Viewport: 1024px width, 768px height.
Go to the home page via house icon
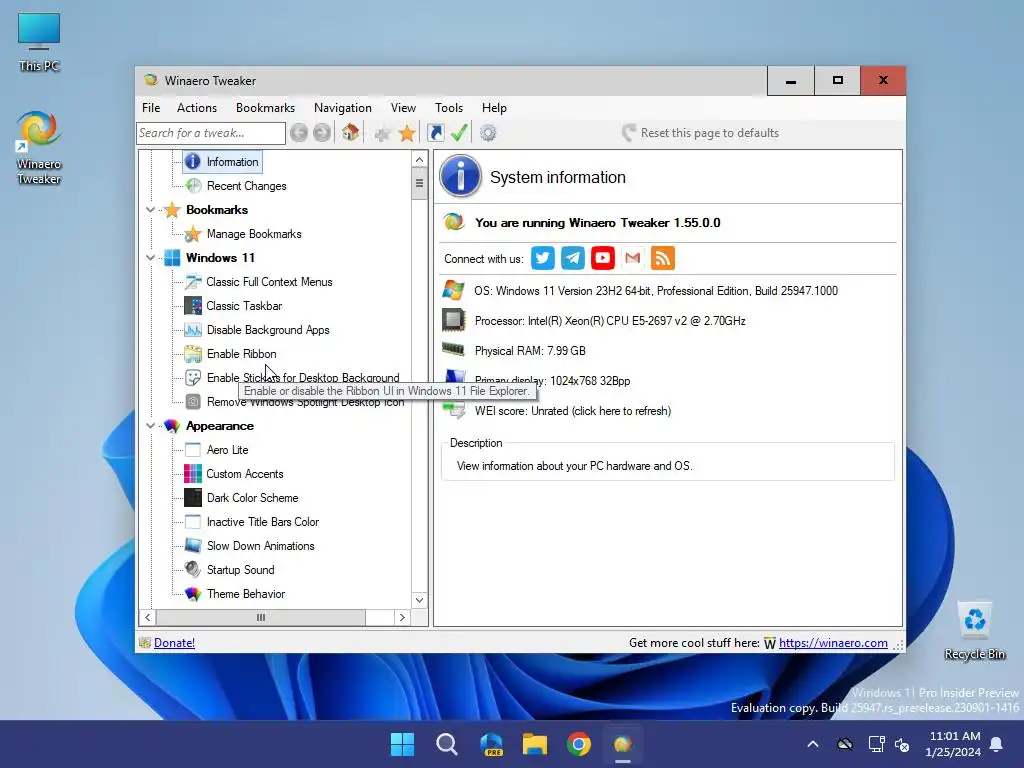[x=350, y=133]
